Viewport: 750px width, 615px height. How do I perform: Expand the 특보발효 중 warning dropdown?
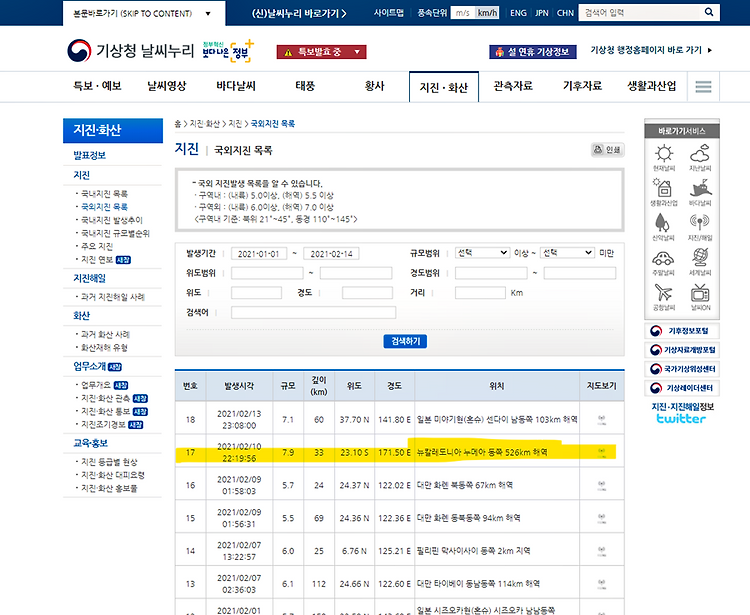click(x=321, y=52)
